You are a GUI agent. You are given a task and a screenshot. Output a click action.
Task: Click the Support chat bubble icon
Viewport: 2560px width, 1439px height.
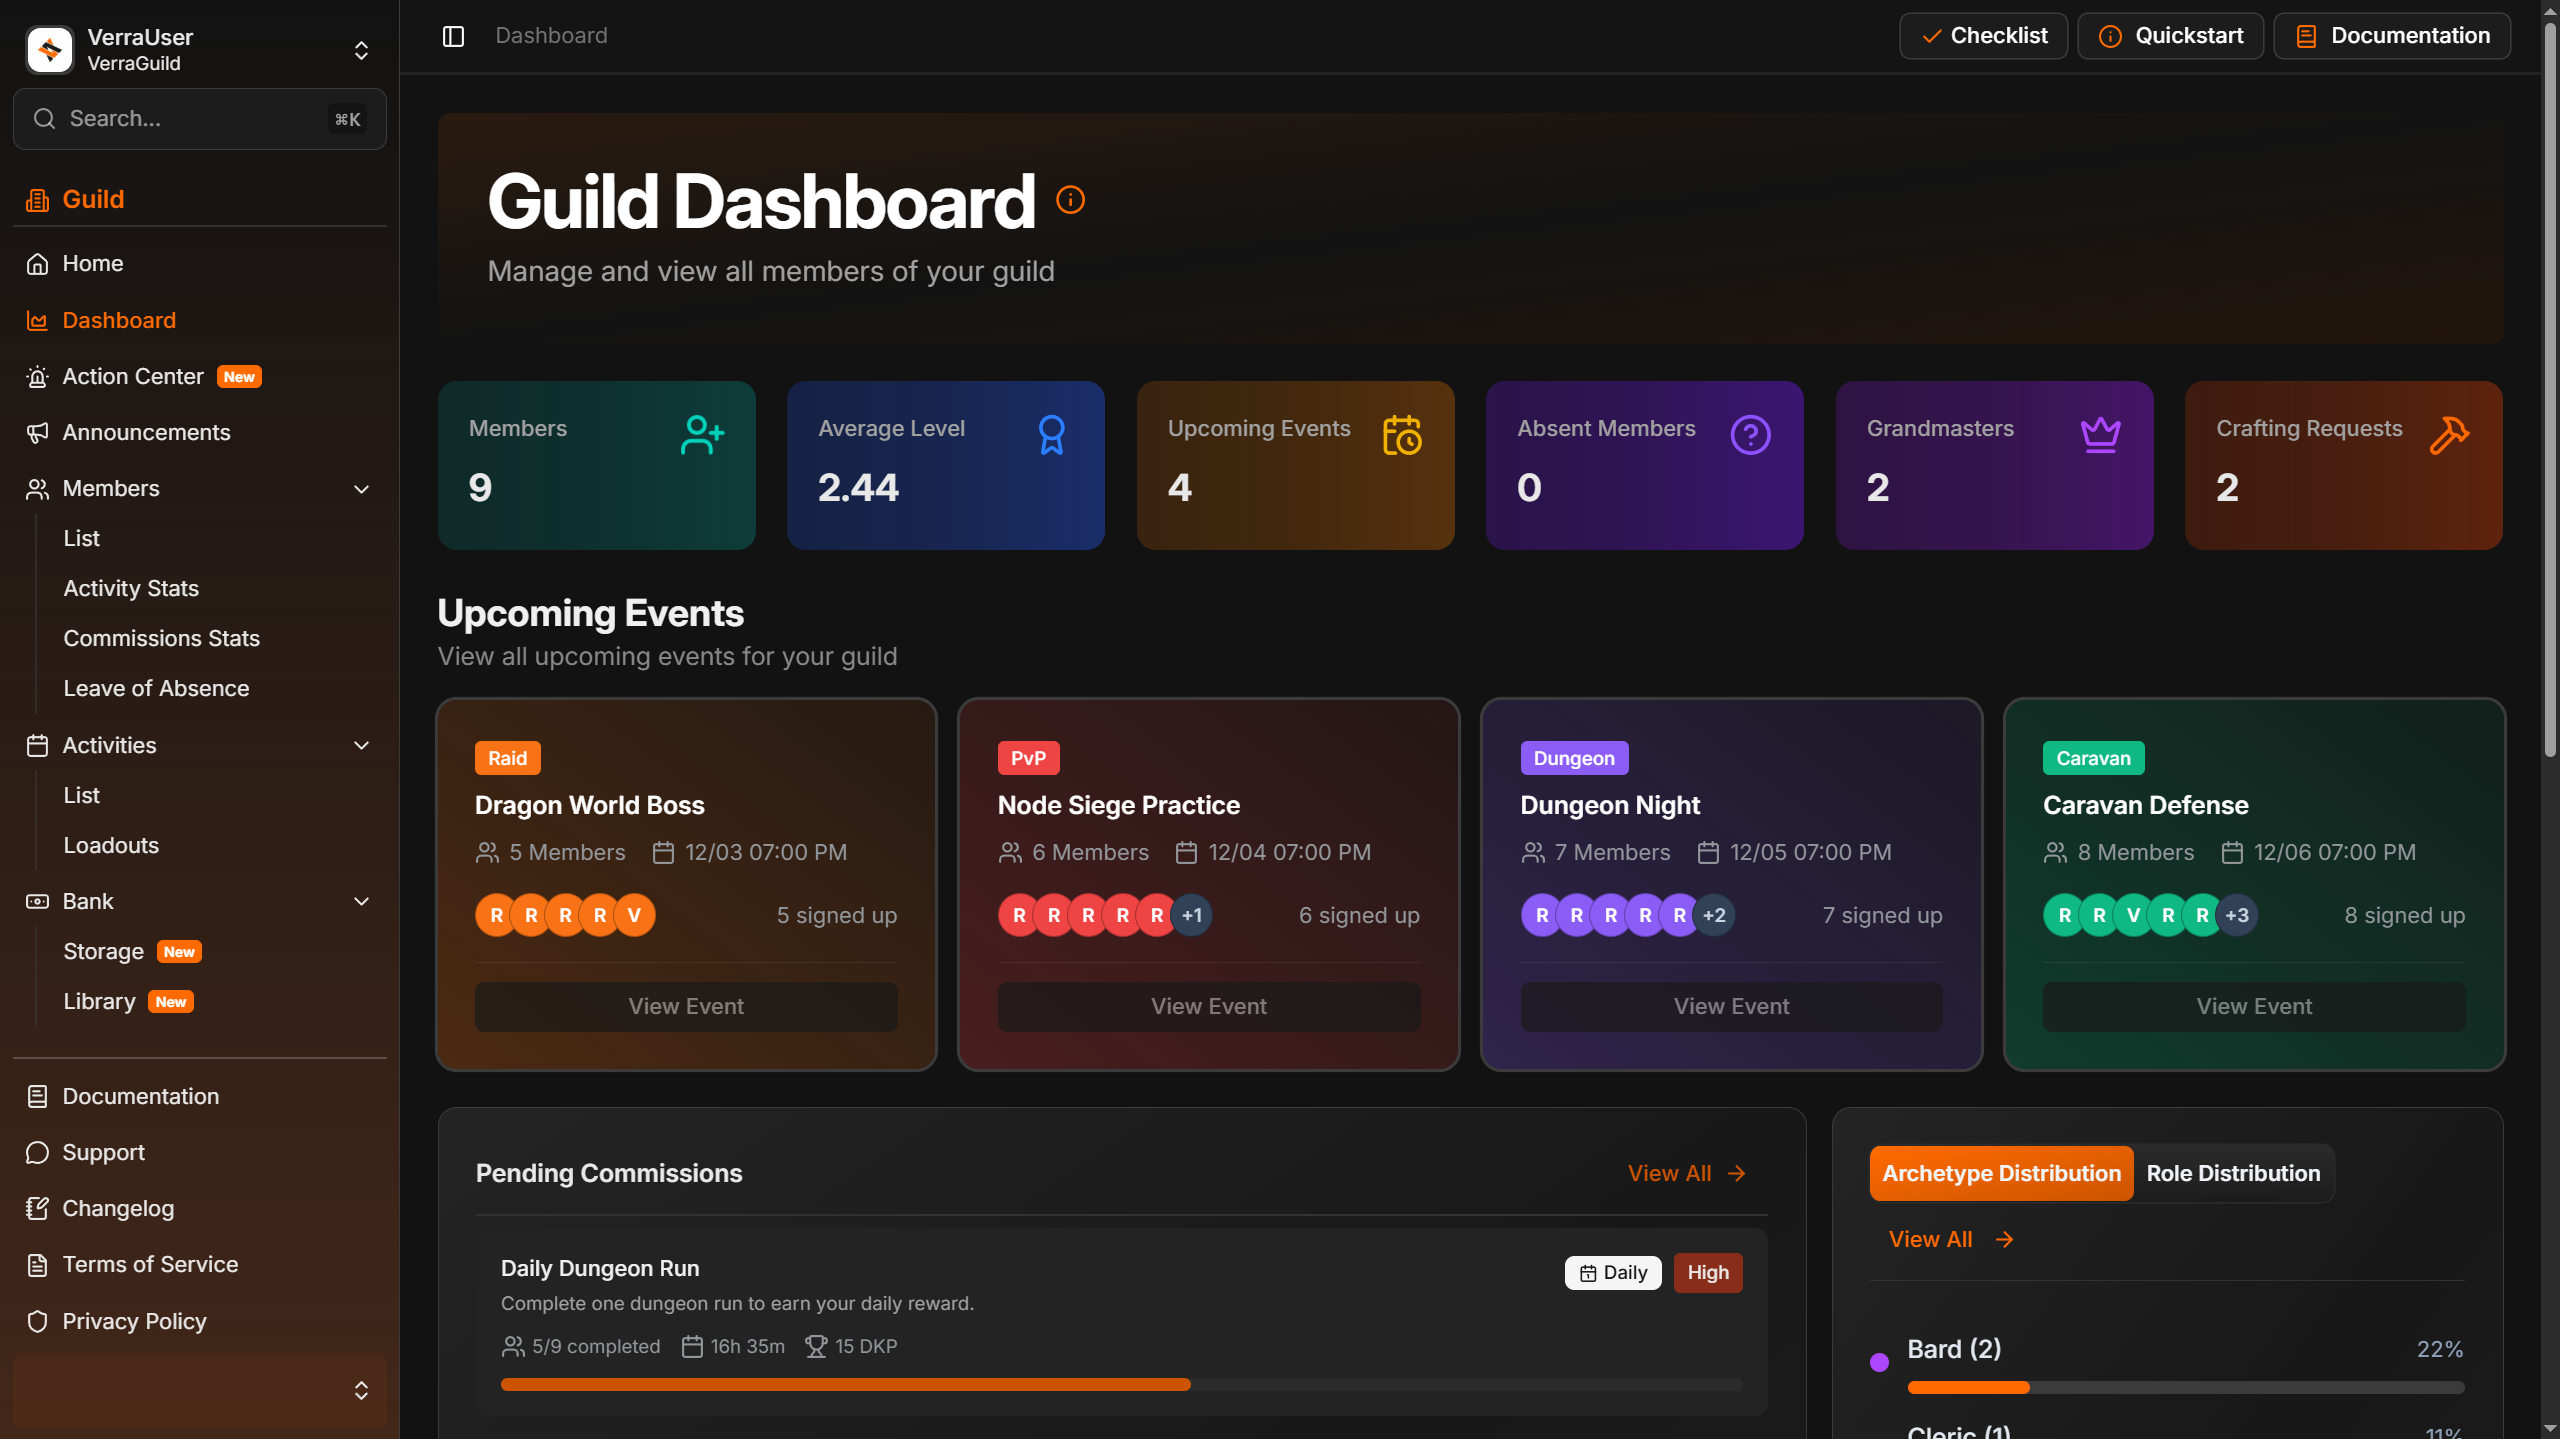click(37, 1152)
